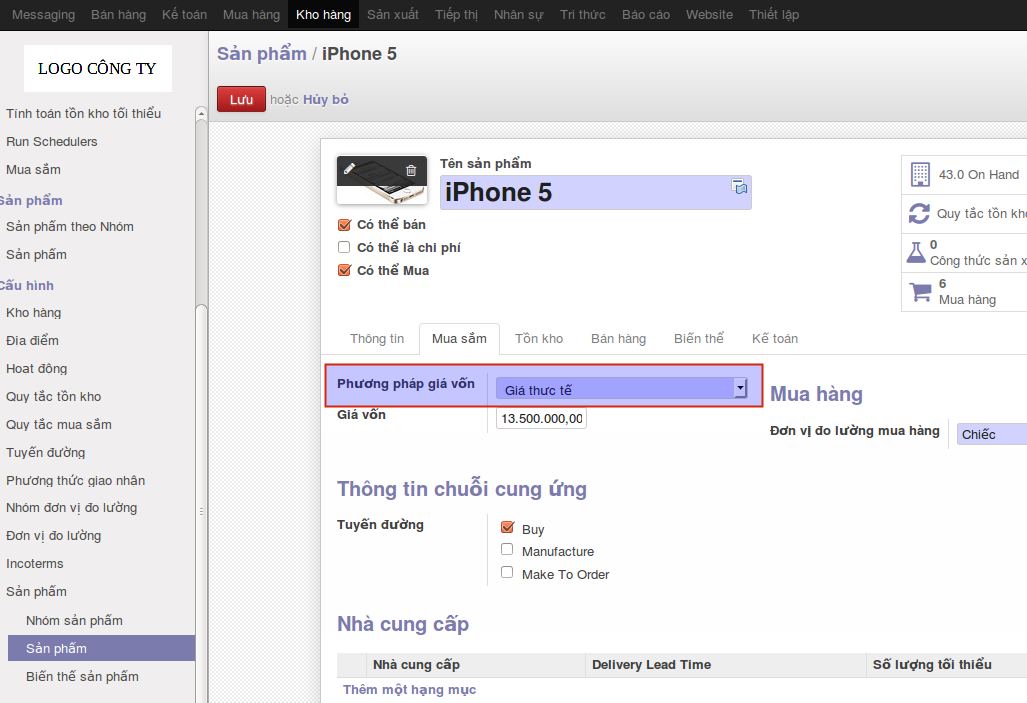The image size is (1027, 703).
Task: Open the Tiếp thị top menu
Action: tap(457, 14)
